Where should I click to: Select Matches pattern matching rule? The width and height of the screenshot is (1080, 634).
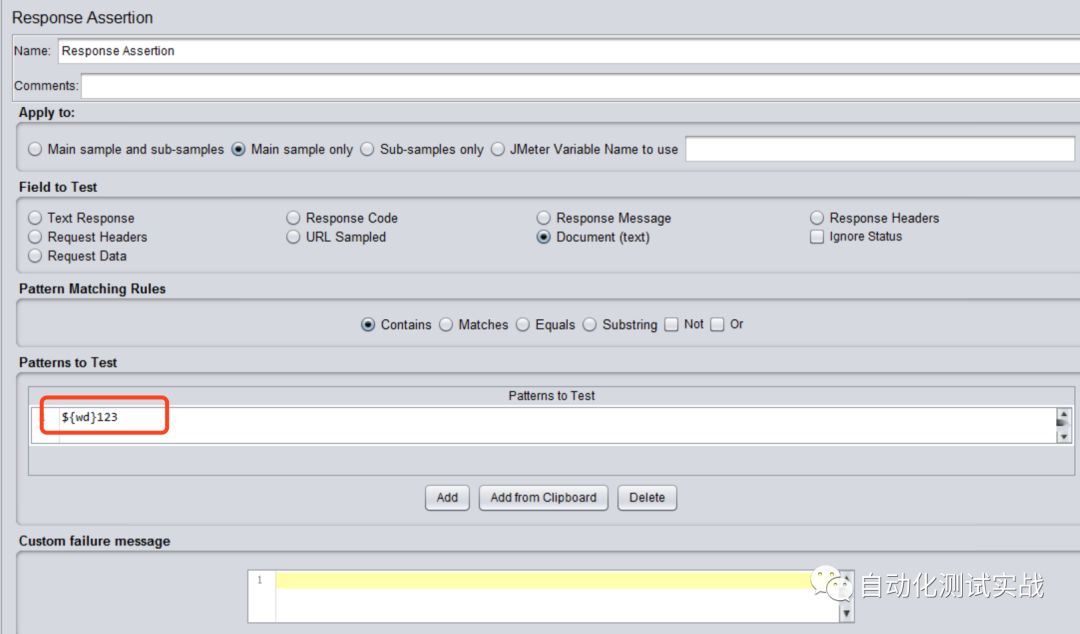point(446,325)
